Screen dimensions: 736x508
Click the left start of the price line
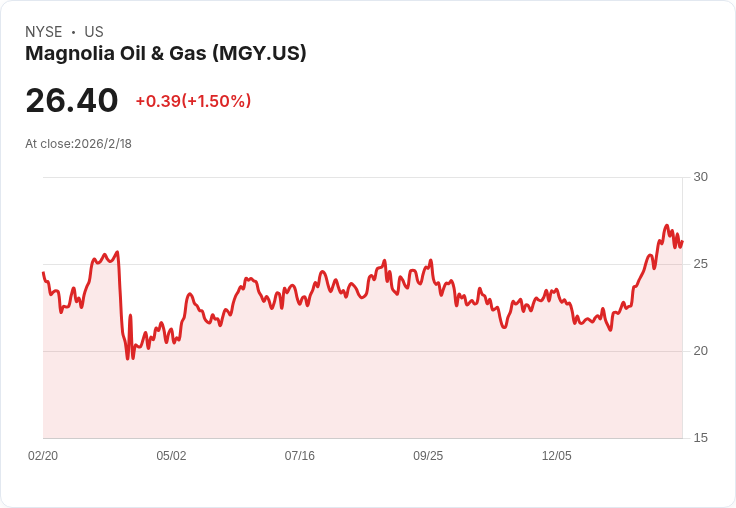click(x=43, y=272)
